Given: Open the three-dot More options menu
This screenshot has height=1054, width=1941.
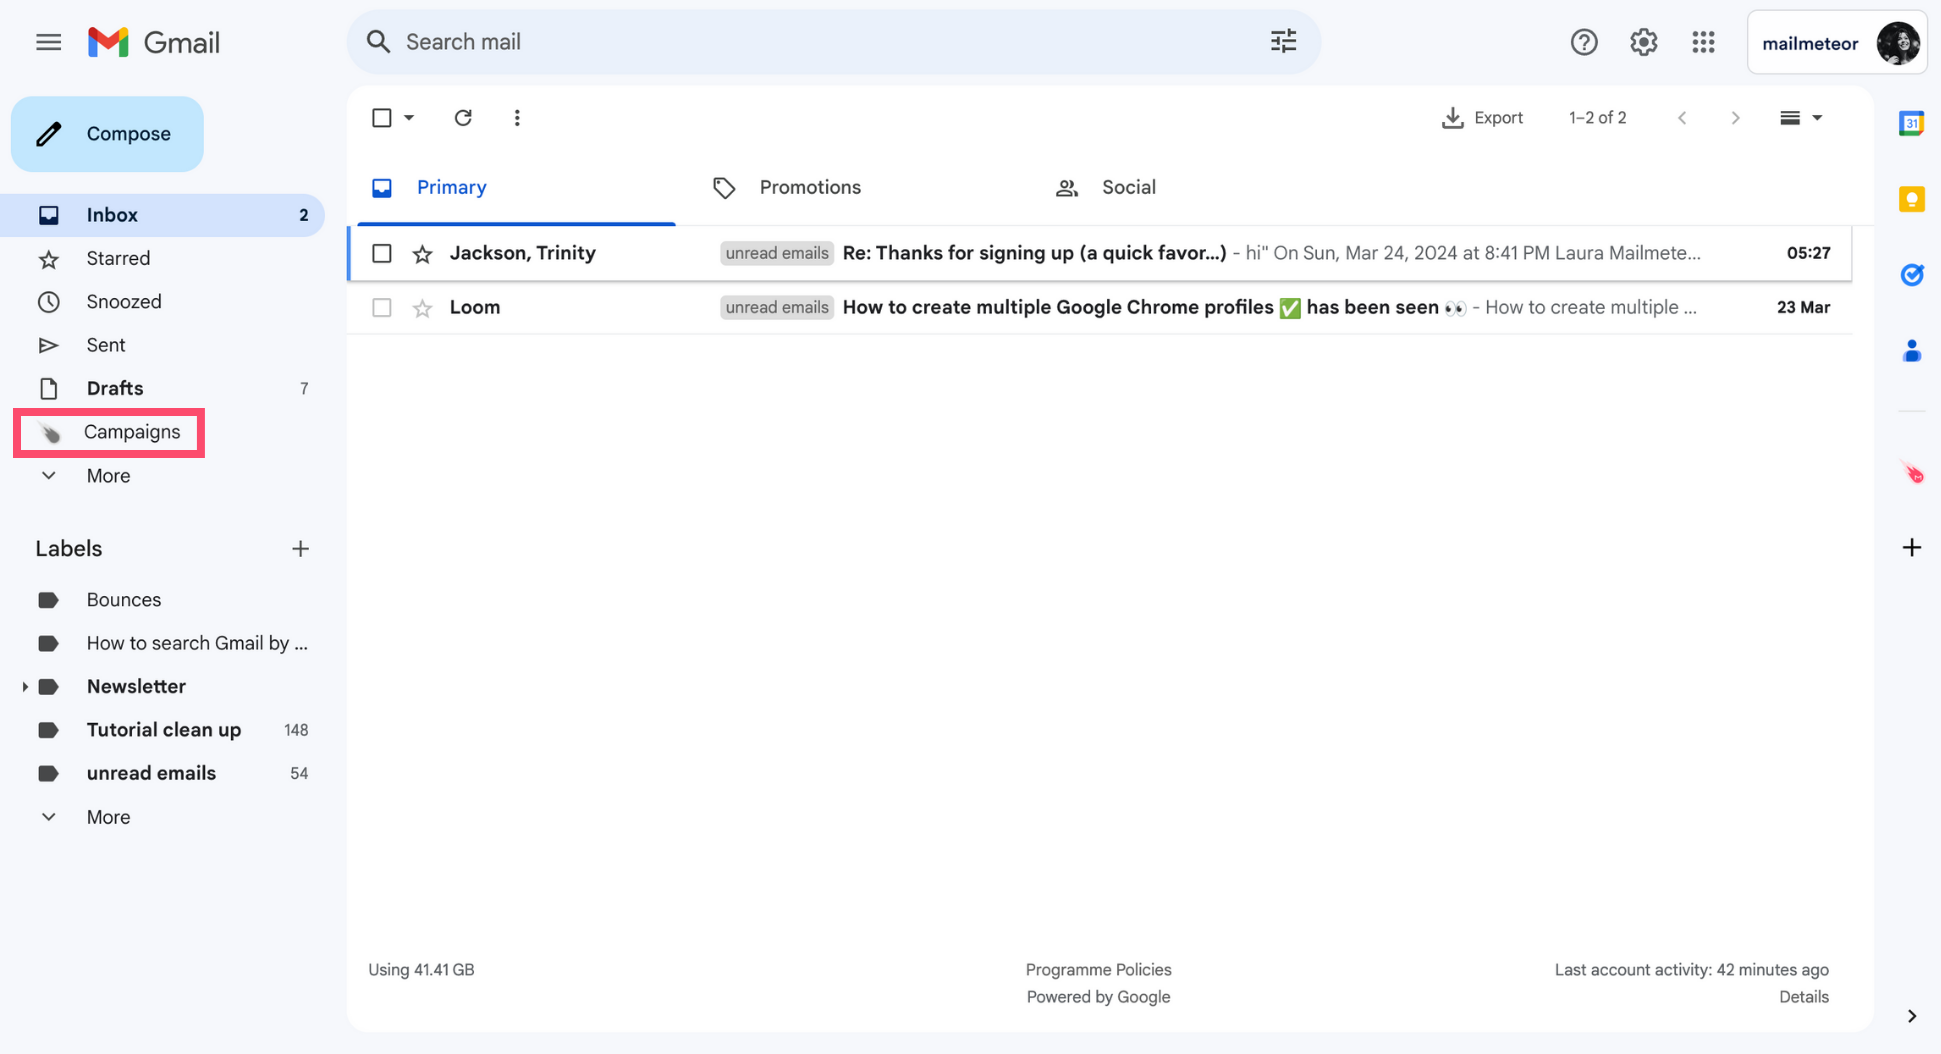Looking at the screenshot, I should coord(517,118).
